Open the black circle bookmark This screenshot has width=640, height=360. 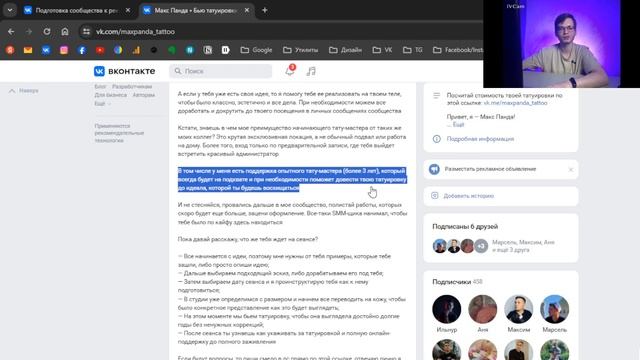[x=154, y=50]
